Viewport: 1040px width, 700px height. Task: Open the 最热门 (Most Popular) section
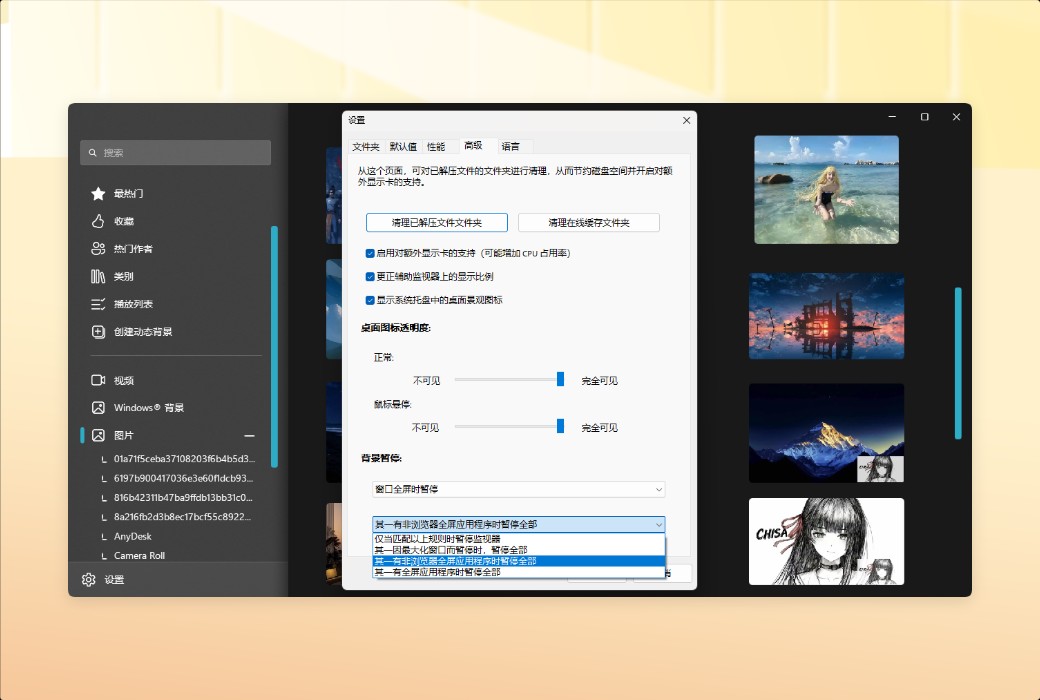tap(134, 193)
